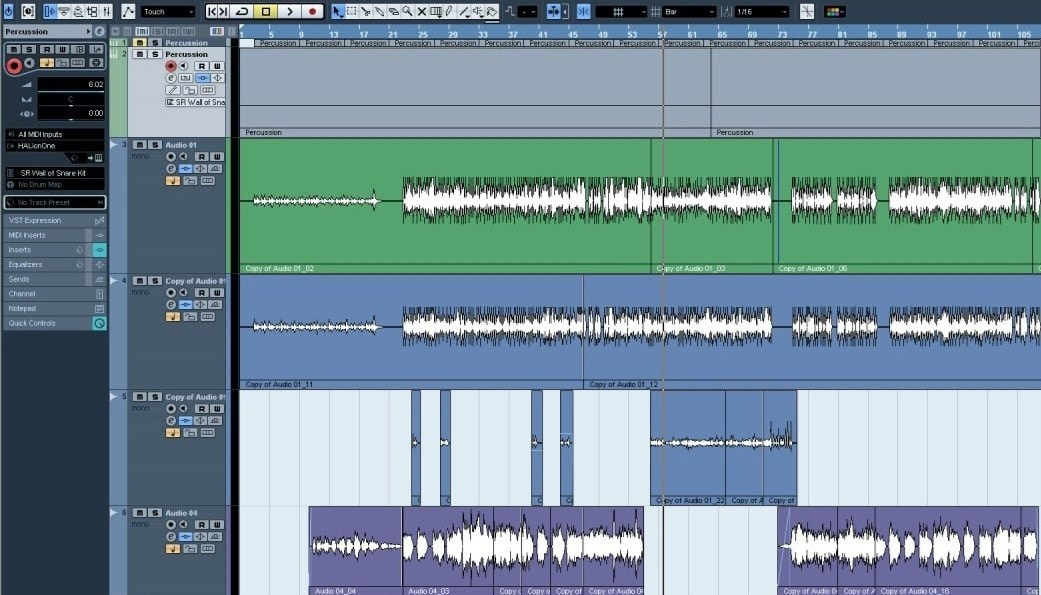The width and height of the screenshot is (1041, 595).
Task: Click the Stop transport button
Action: 266,11
